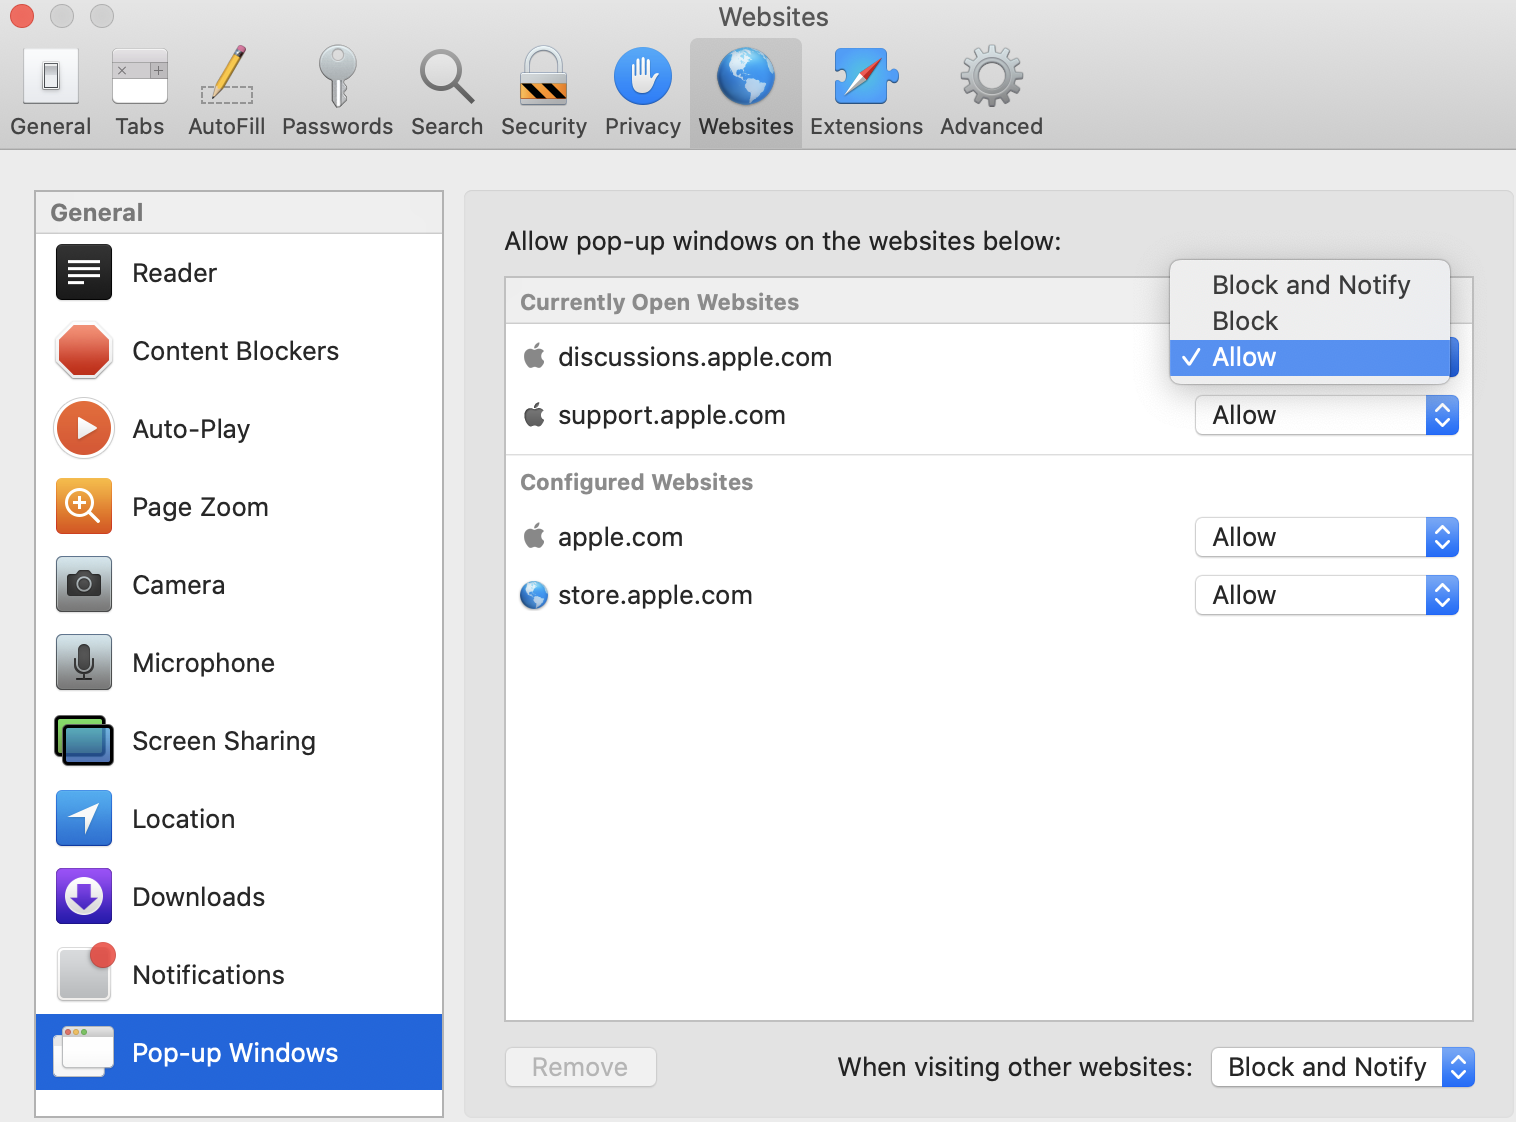Select the Notifications icon in sidebar
Viewport: 1516px width, 1122px height.
[86, 972]
